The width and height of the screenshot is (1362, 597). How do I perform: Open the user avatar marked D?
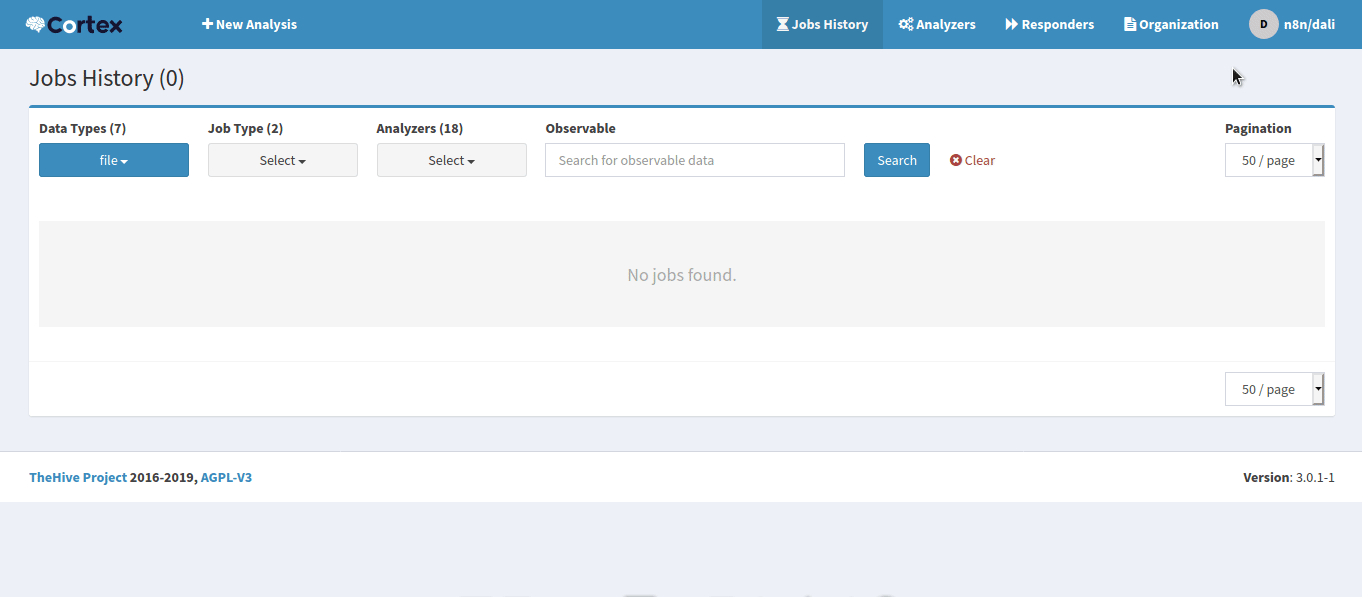[x=1263, y=24]
